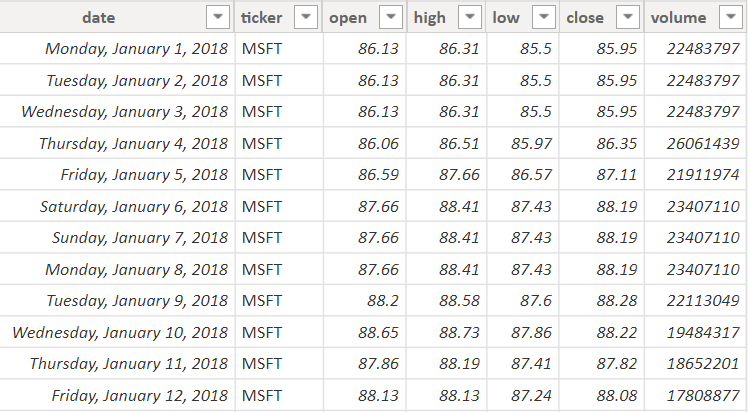Click low value 87.24
The image size is (748, 412).
[x=531, y=395]
